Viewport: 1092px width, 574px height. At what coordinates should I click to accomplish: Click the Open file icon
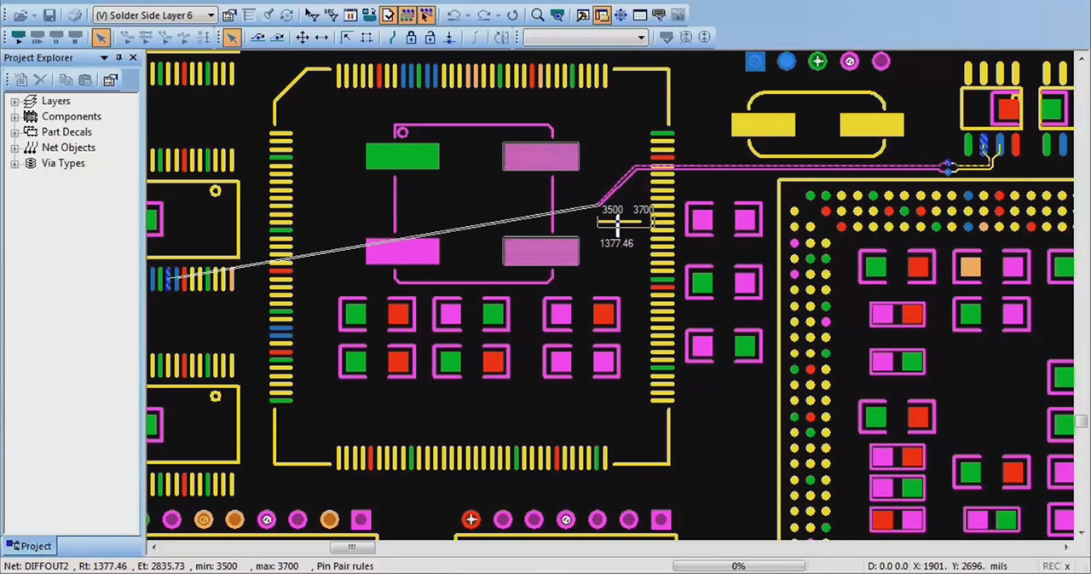pyautogui.click(x=19, y=15)
